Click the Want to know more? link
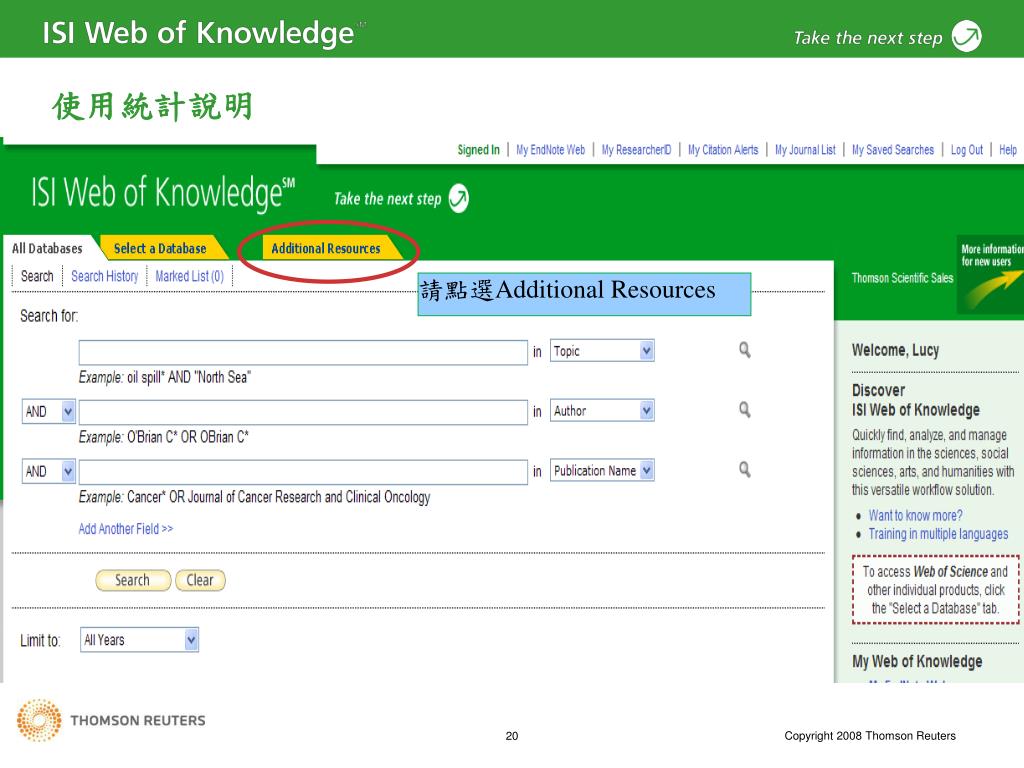 point(915,515)
